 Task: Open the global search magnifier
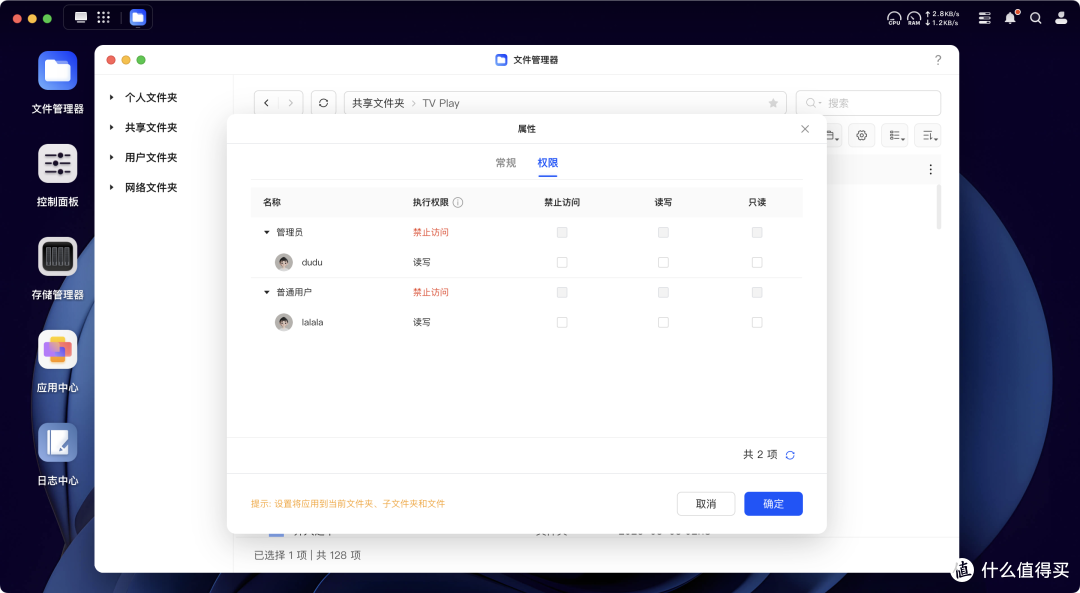click(x=1035, y=18)
